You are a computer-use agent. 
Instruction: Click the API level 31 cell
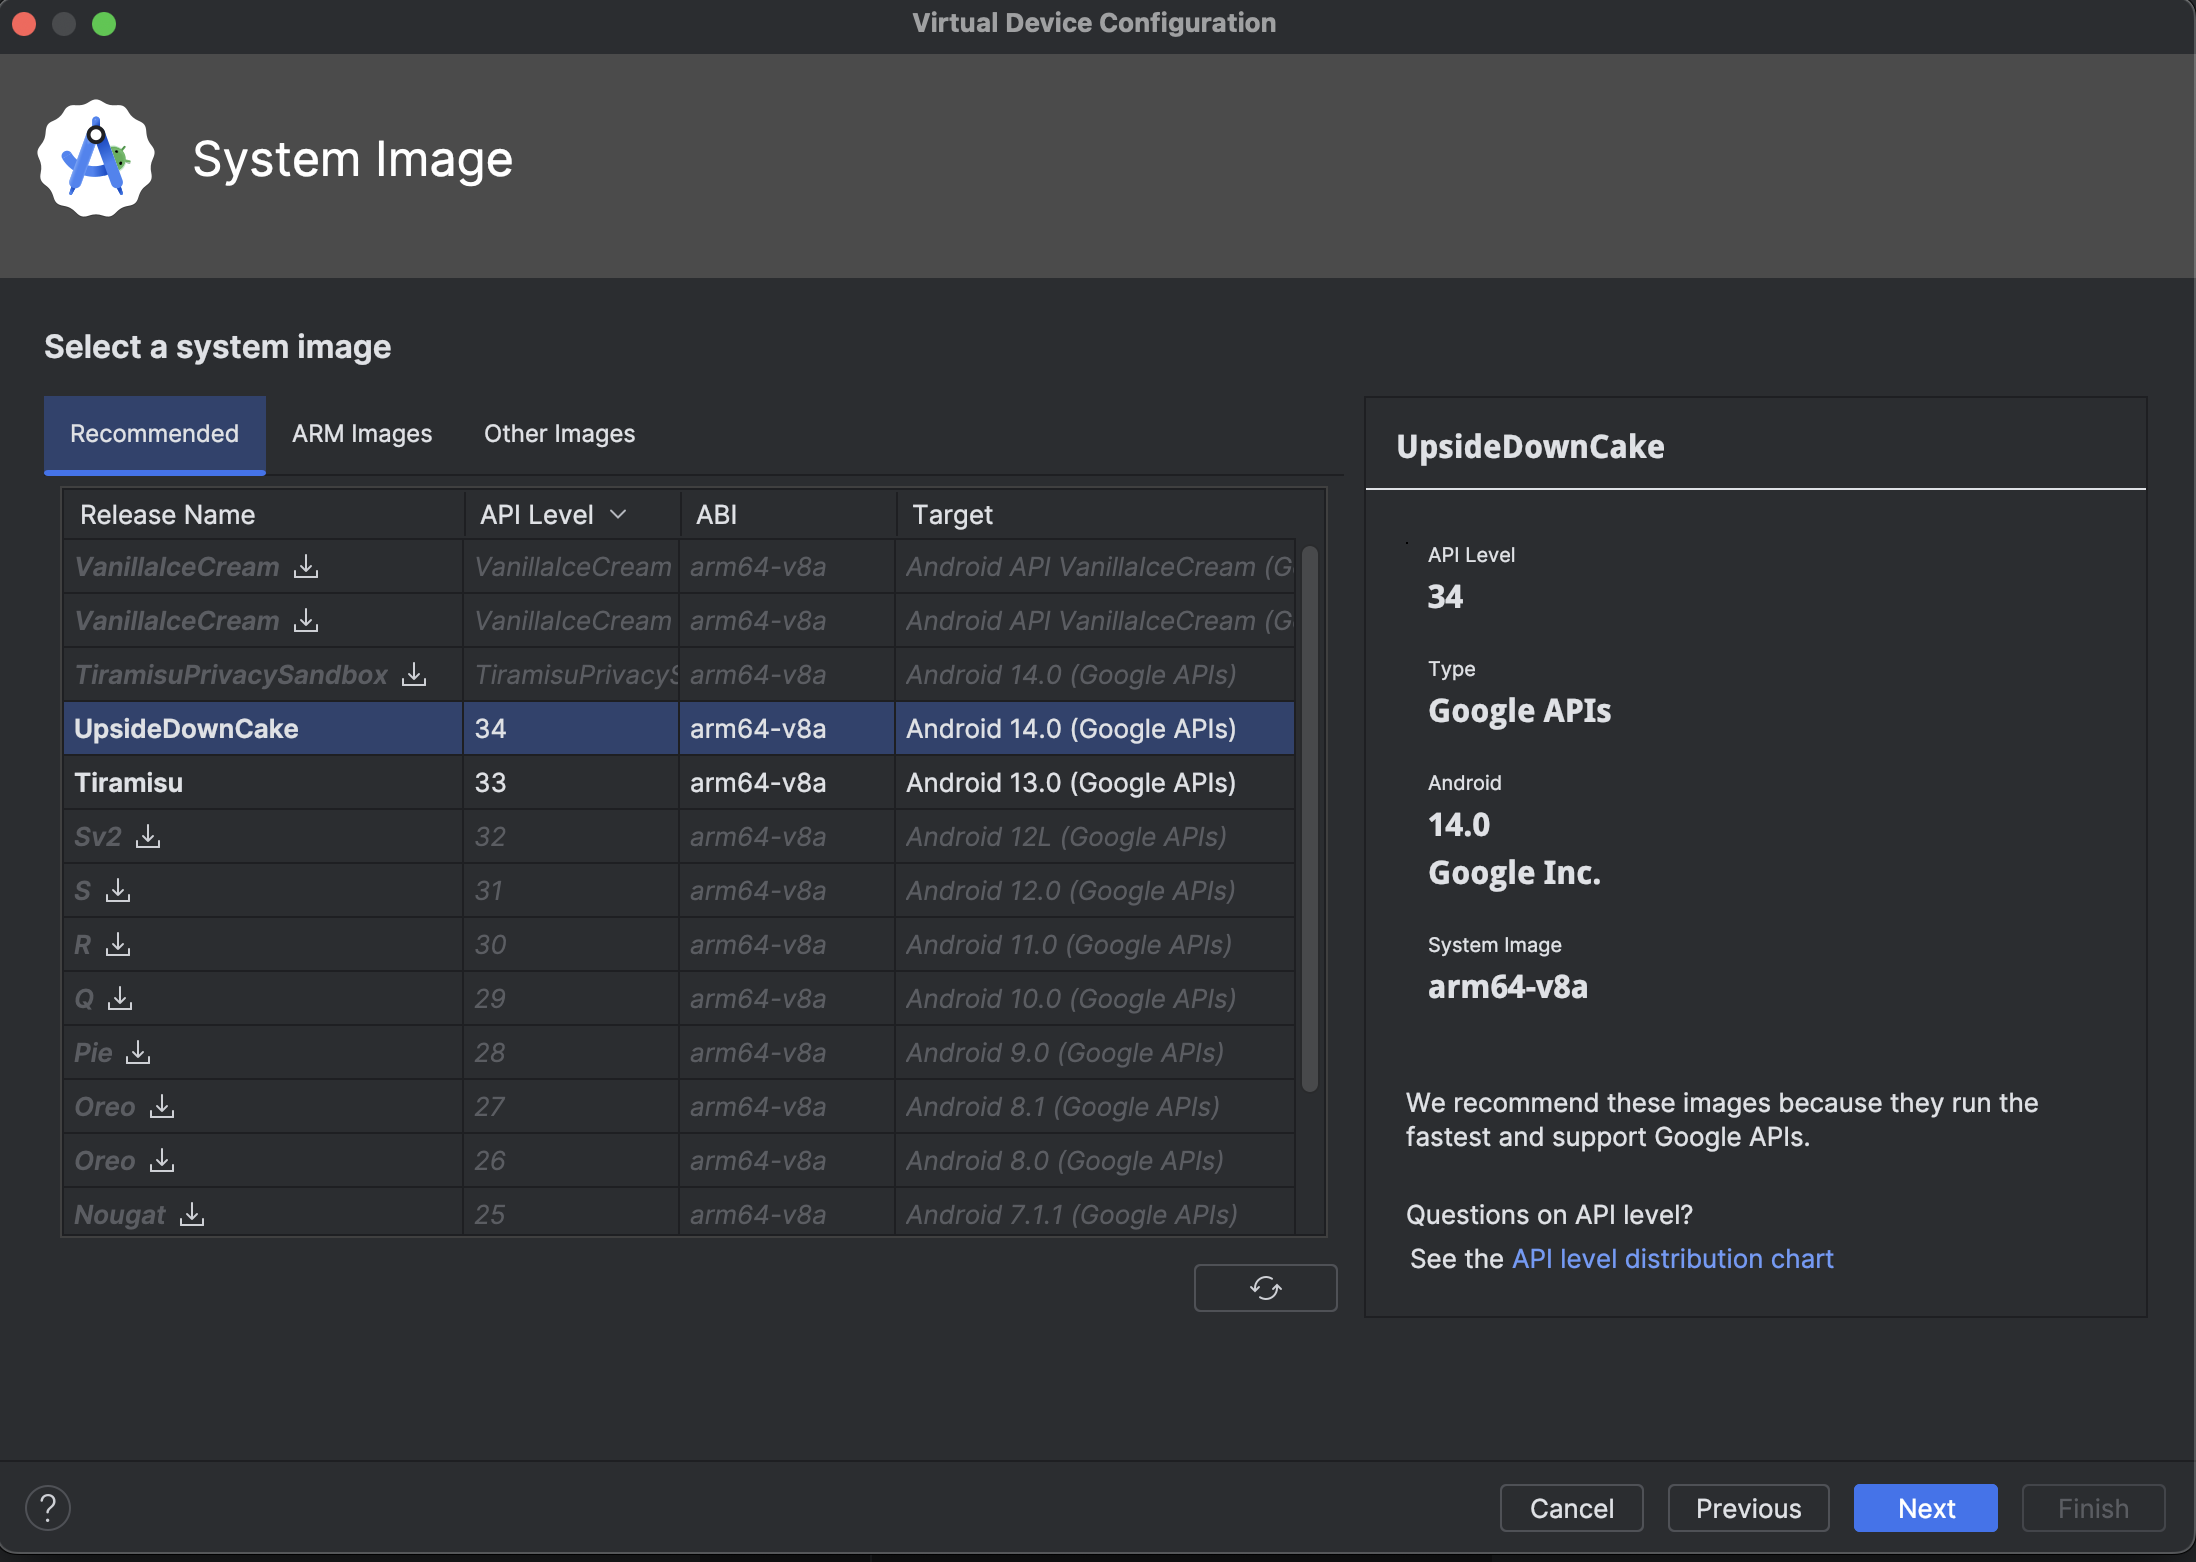tap(571, 891)
